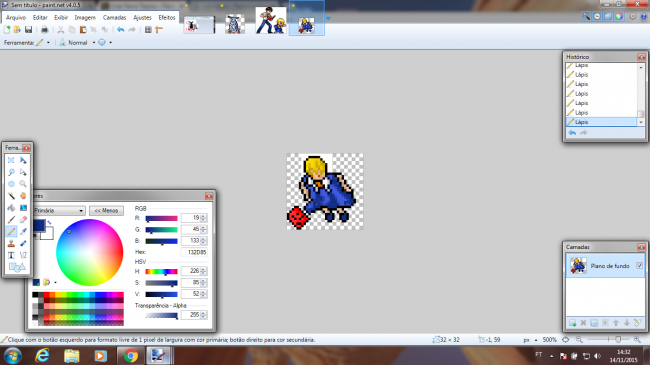Toggle Plano de fundo layer visibility checkbox
The image size is (650, 365).
(x=640, y=265)
